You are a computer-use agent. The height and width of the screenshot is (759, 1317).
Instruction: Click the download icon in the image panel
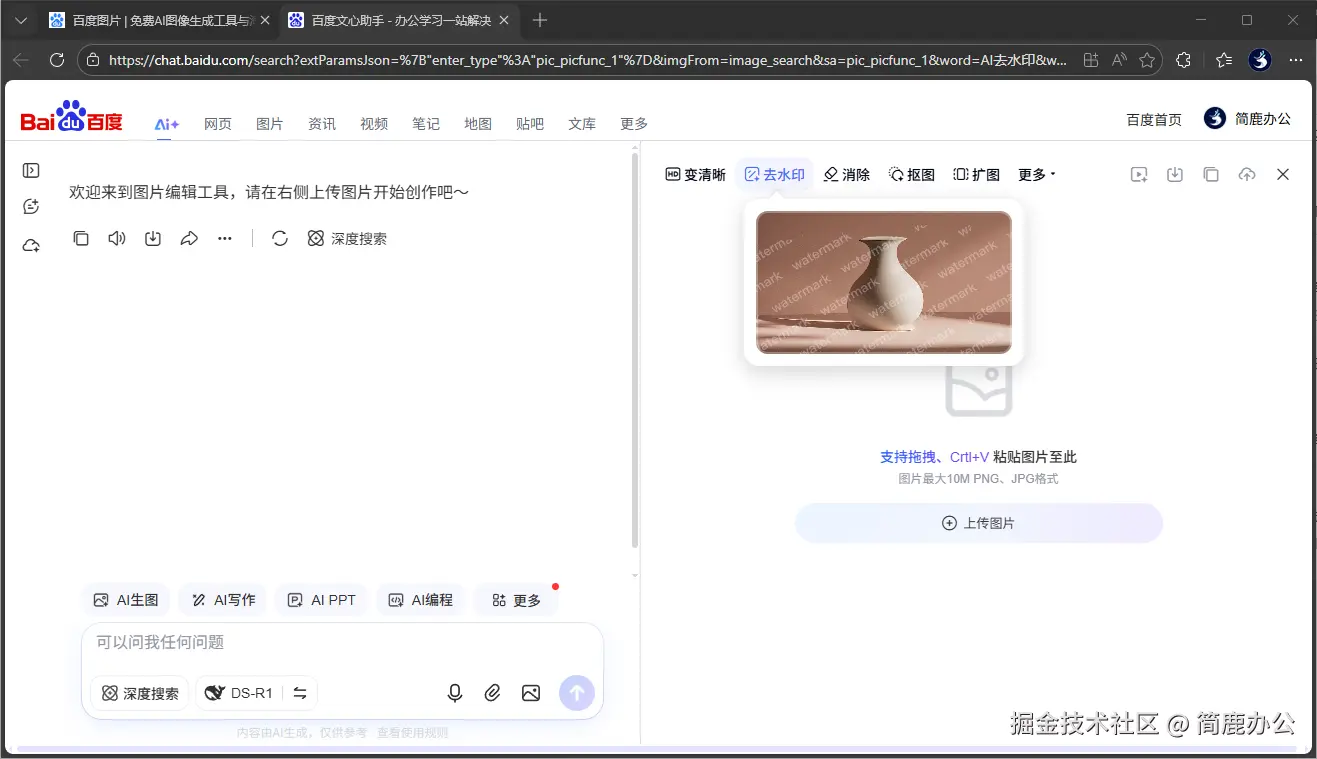[1174, 174]
